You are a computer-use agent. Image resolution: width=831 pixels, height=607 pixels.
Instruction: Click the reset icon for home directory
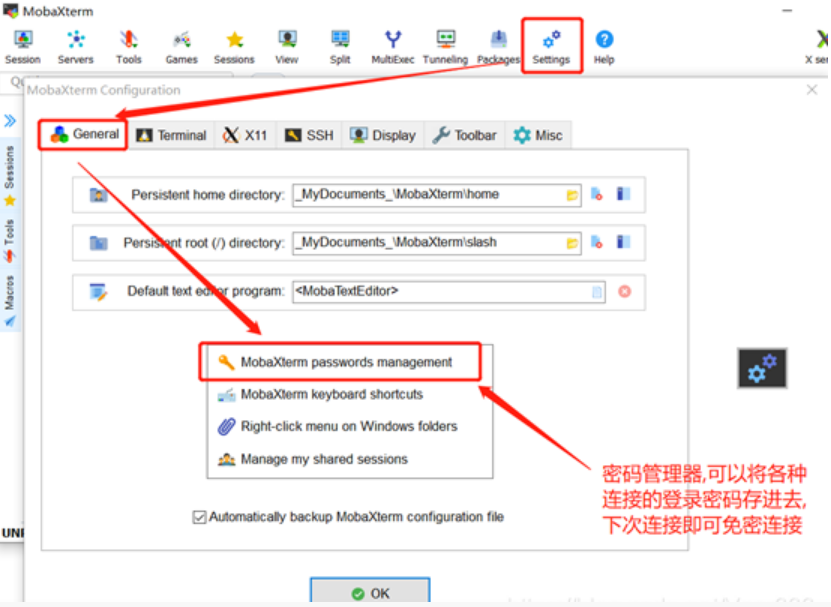click(597, 194)
